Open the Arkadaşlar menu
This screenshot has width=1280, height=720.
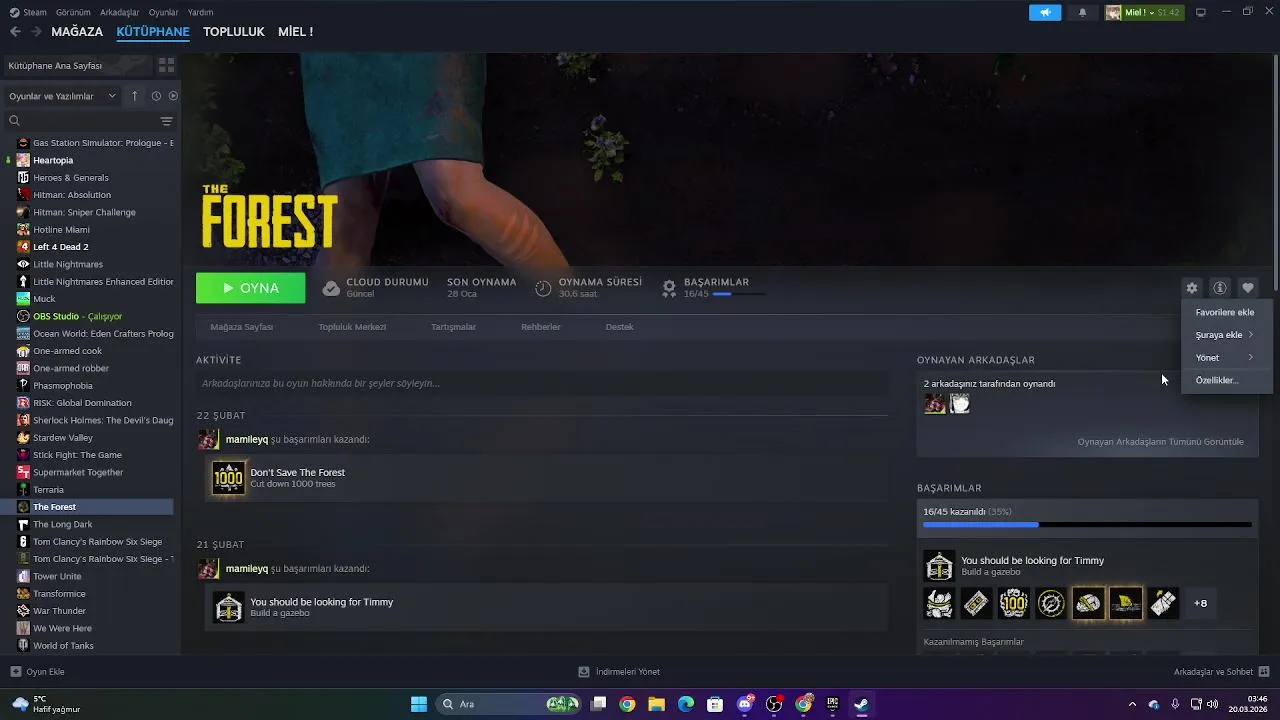click(120, 12)
